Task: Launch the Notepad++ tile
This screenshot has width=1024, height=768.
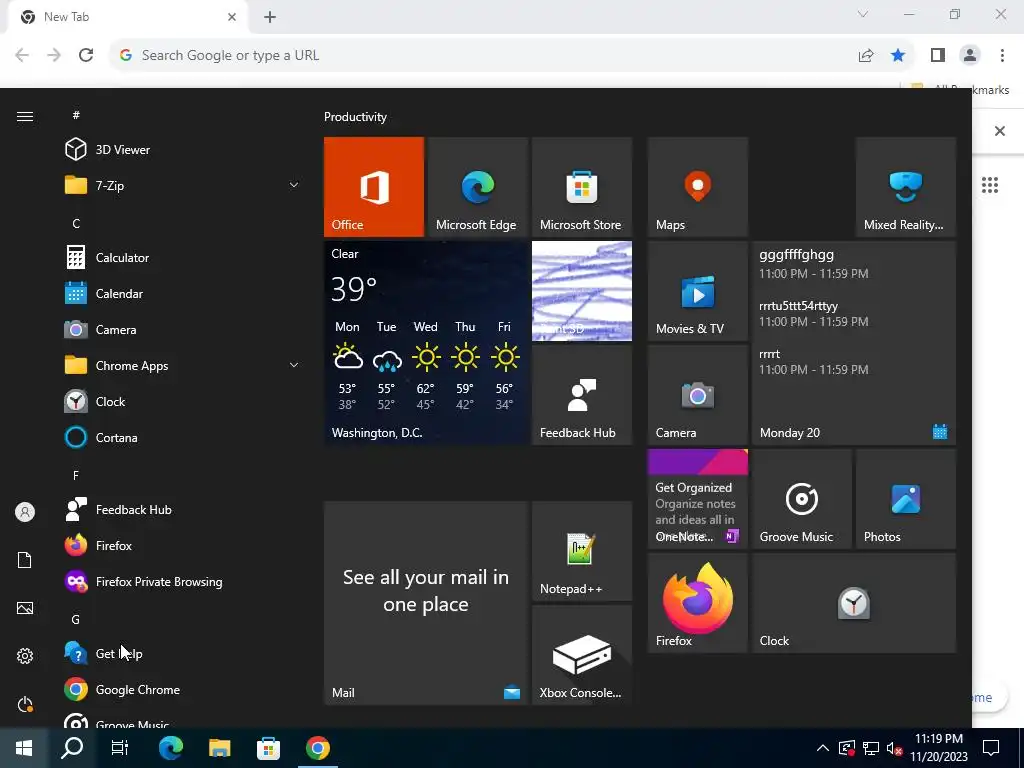Action: [x=581, y=551]
